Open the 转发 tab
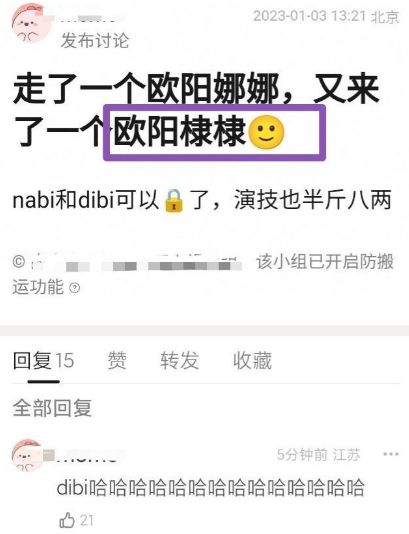The image size is (409, 534). coord(179,360)
